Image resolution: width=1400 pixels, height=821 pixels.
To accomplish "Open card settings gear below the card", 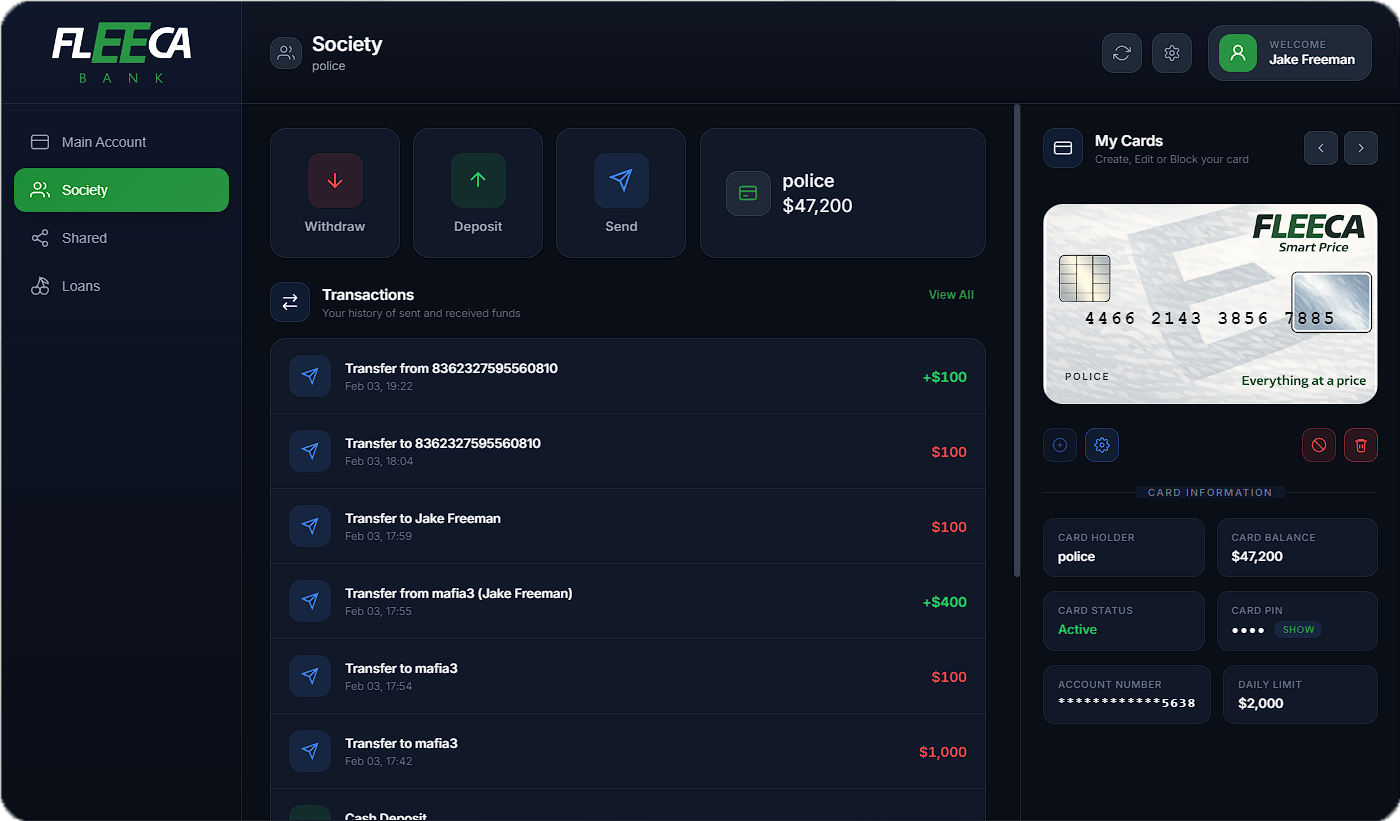I will pos(1102,445).
